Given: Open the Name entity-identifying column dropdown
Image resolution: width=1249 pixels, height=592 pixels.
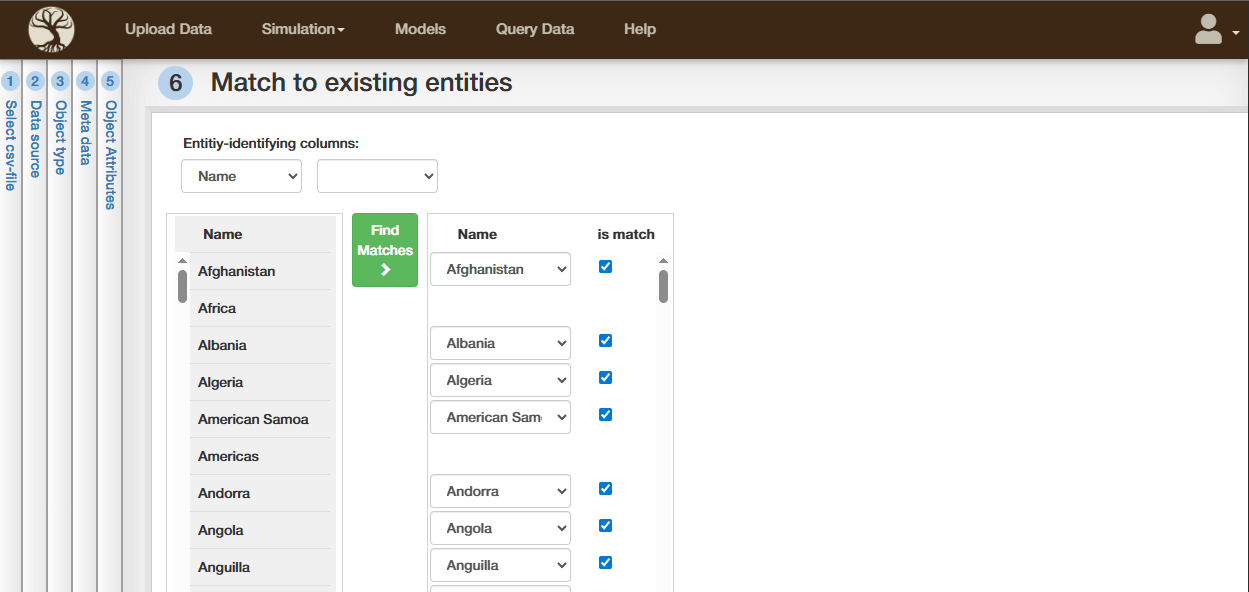Looking at the screenshot, I should [241, 176].
